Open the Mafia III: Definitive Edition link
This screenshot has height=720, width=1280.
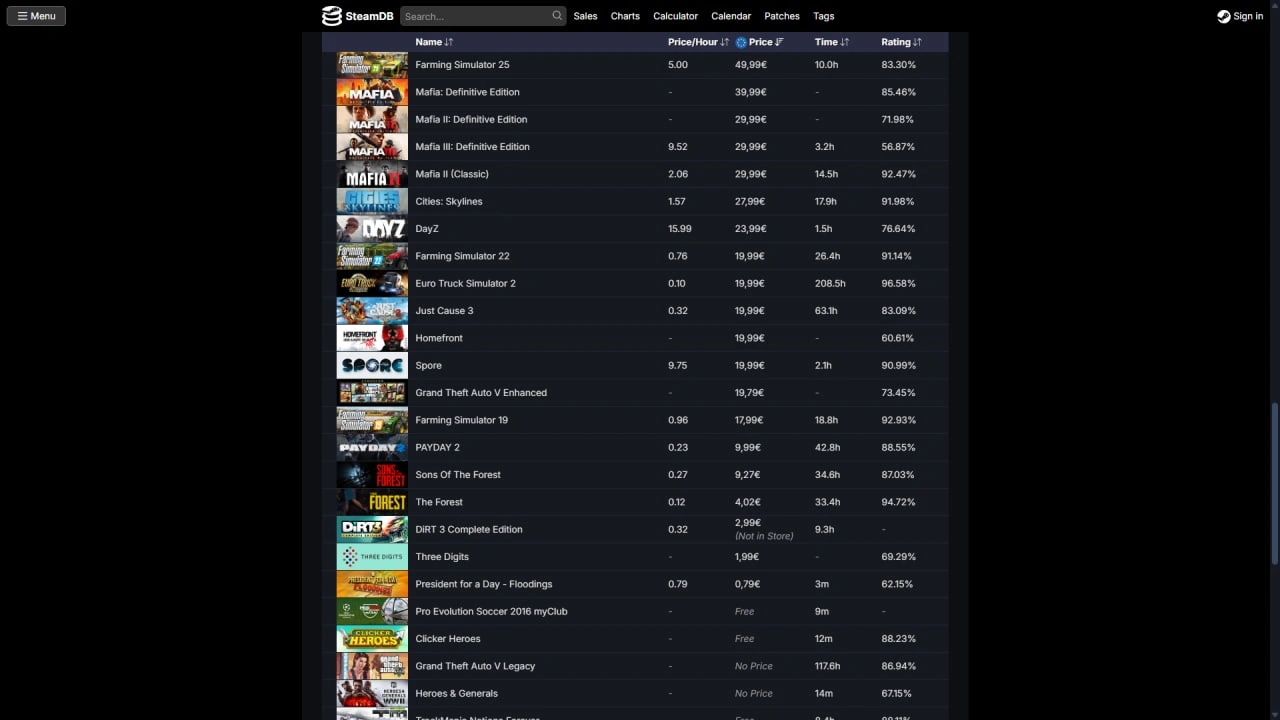(472, 146)
